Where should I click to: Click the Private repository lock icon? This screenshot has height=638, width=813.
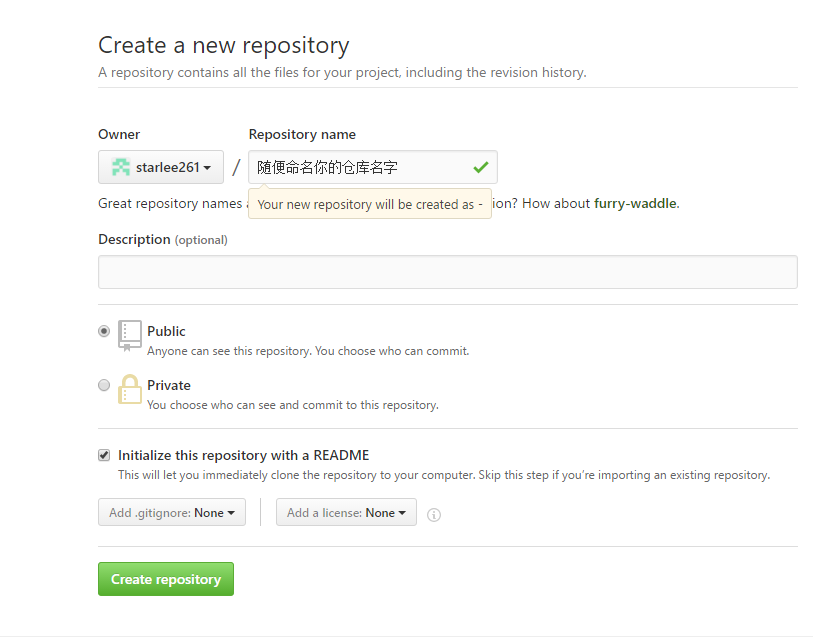click(130, 389)
